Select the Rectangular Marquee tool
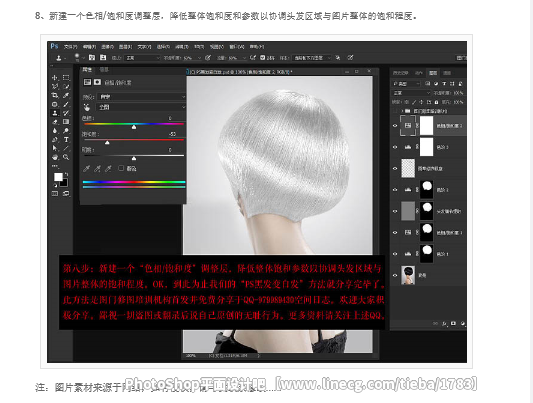 [66, 78]
